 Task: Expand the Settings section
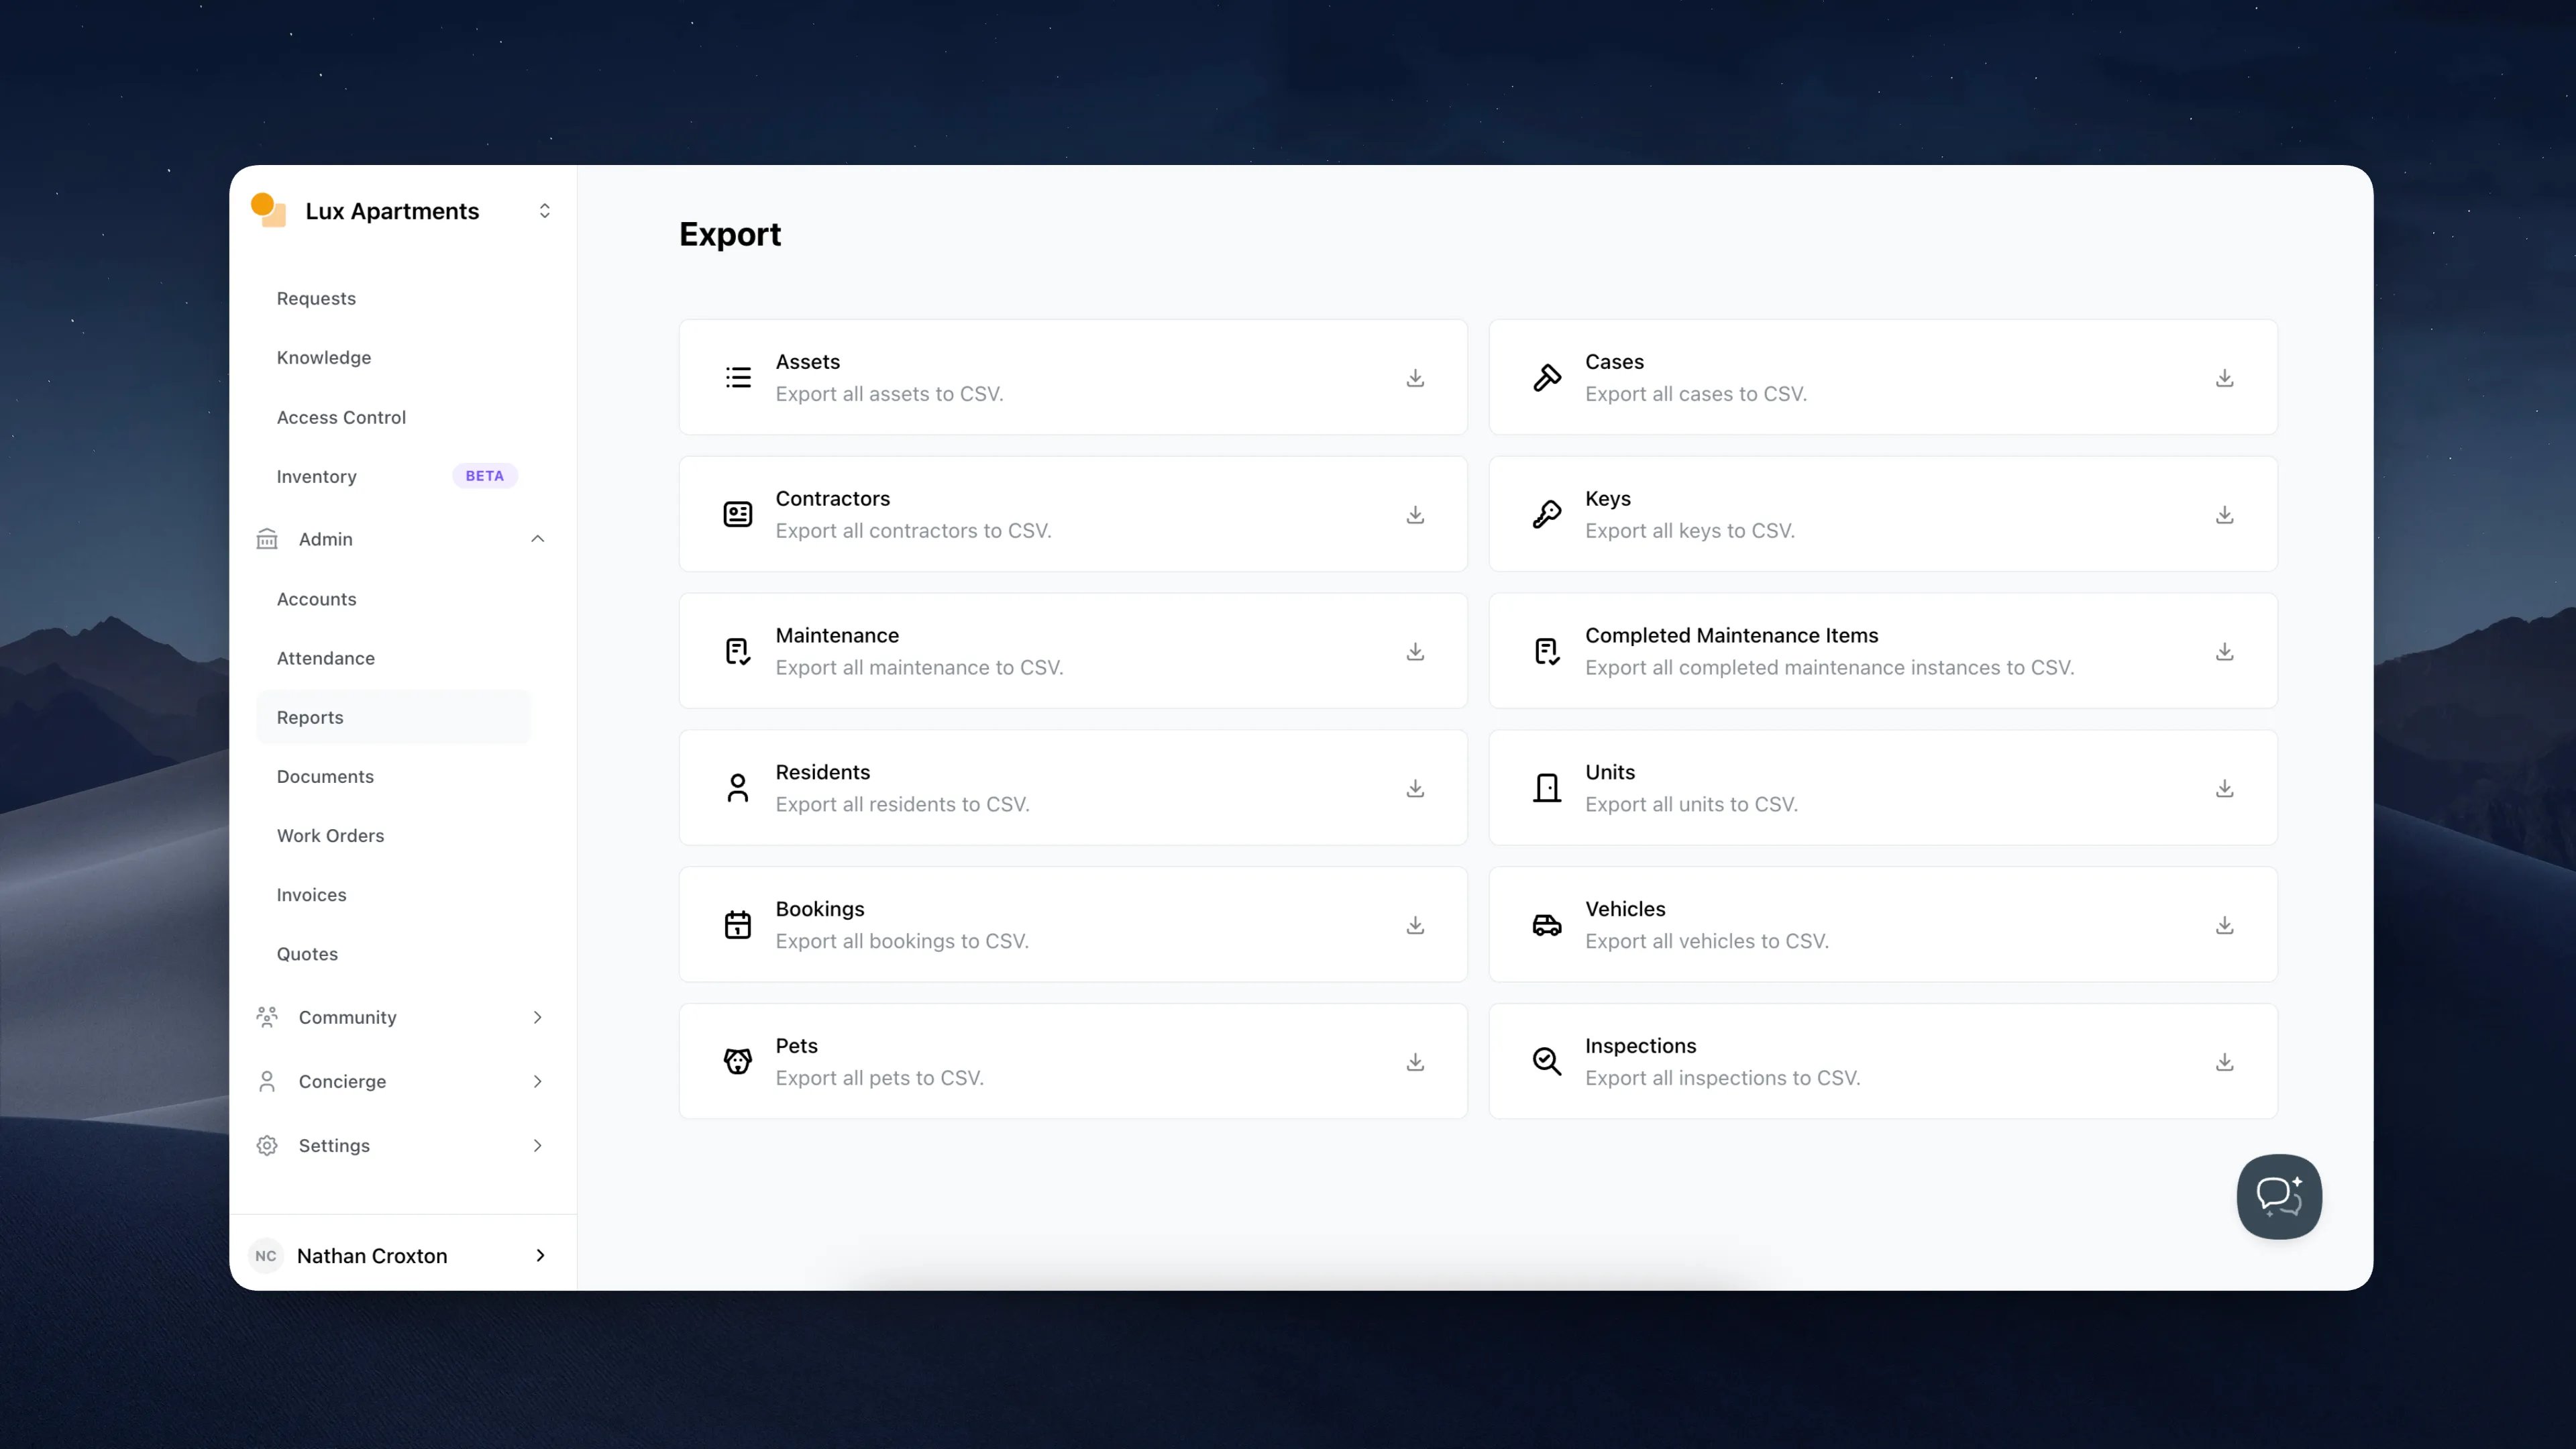pyautogui.click(x=537, y=1146)
